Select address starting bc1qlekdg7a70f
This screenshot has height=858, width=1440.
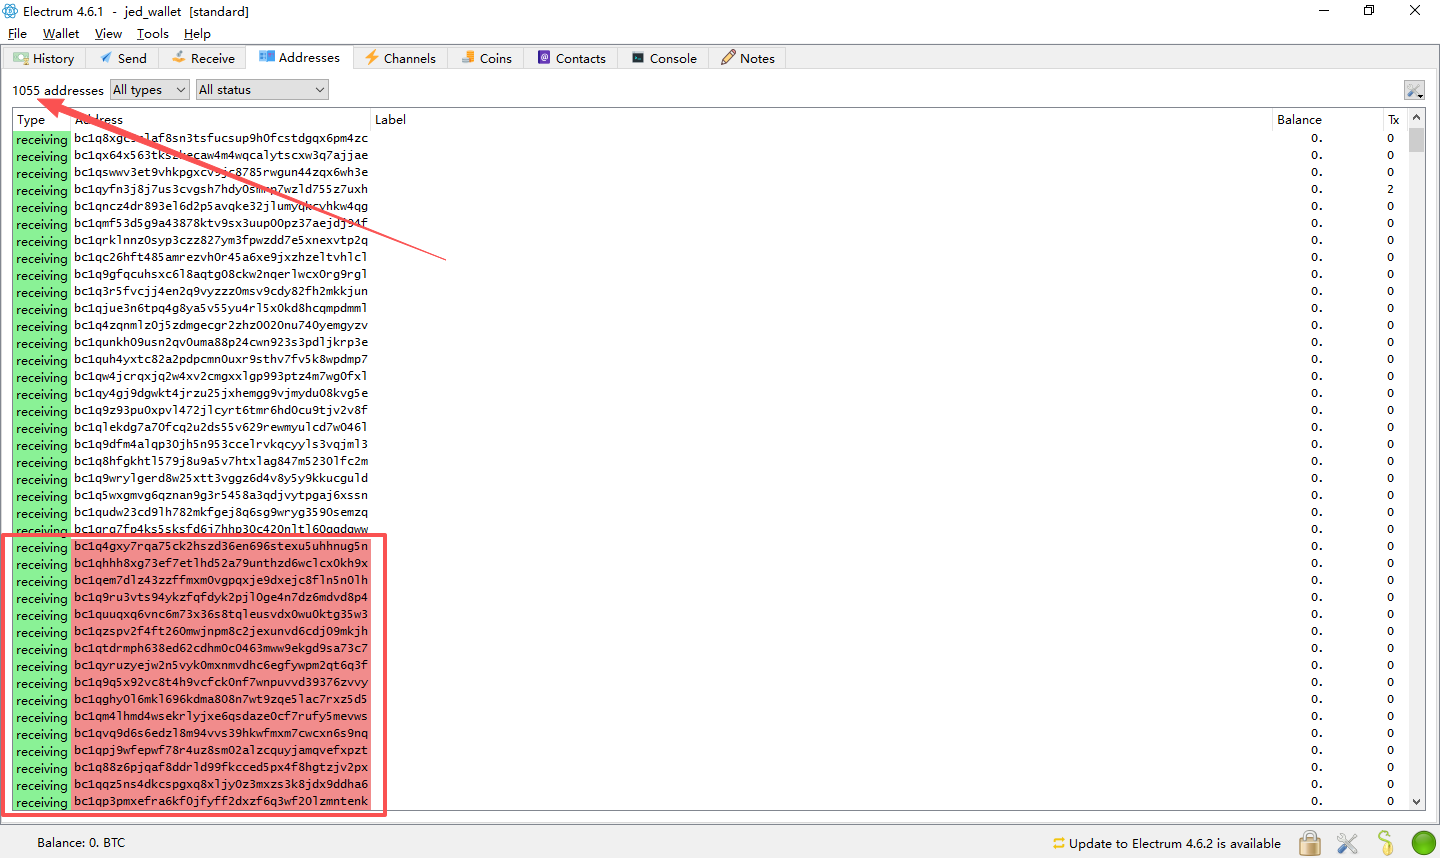pos(221,427)
